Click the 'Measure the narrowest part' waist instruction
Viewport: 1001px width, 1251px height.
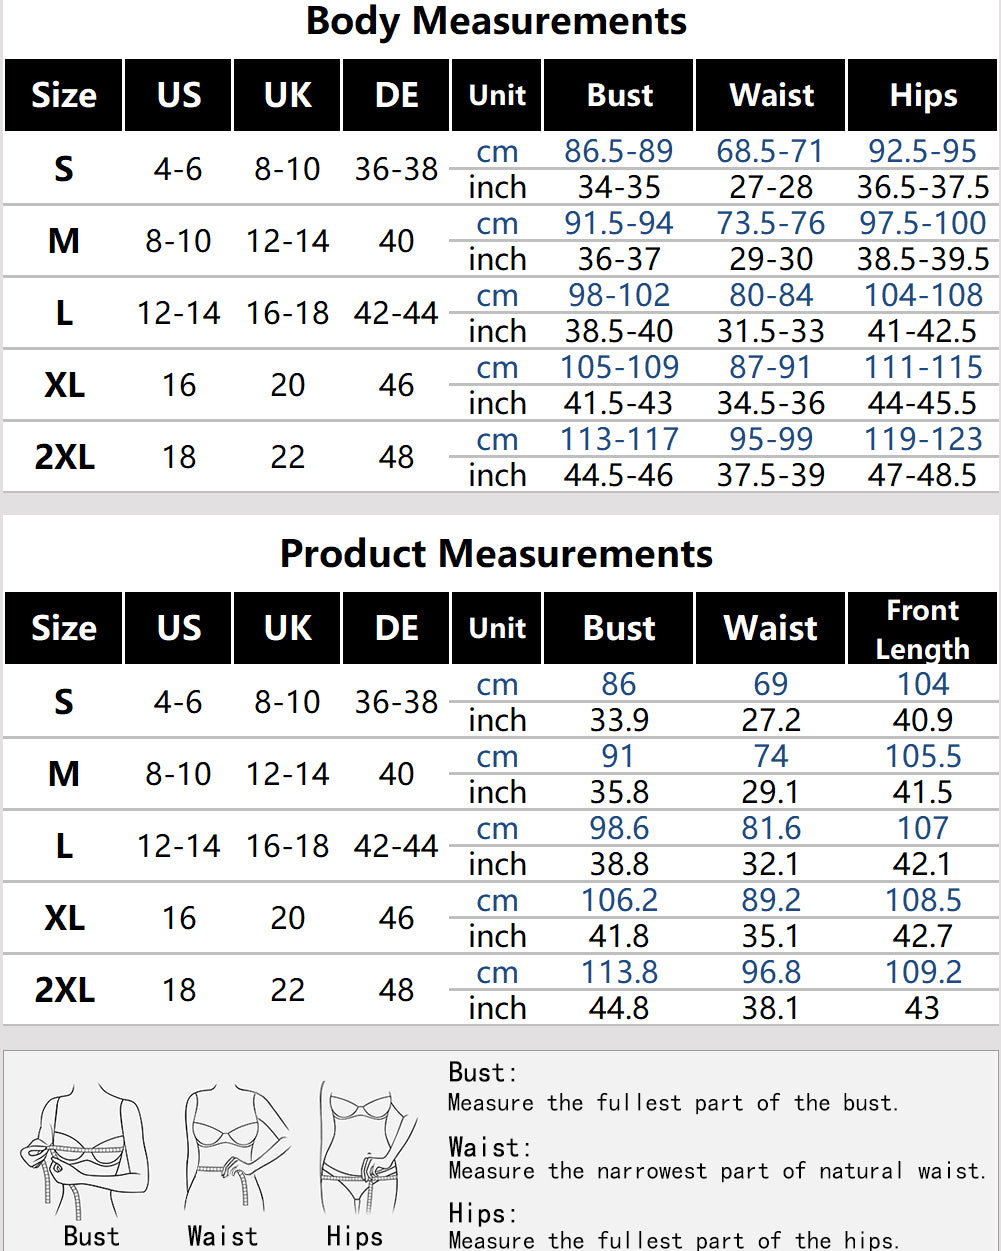[717, 1171]
